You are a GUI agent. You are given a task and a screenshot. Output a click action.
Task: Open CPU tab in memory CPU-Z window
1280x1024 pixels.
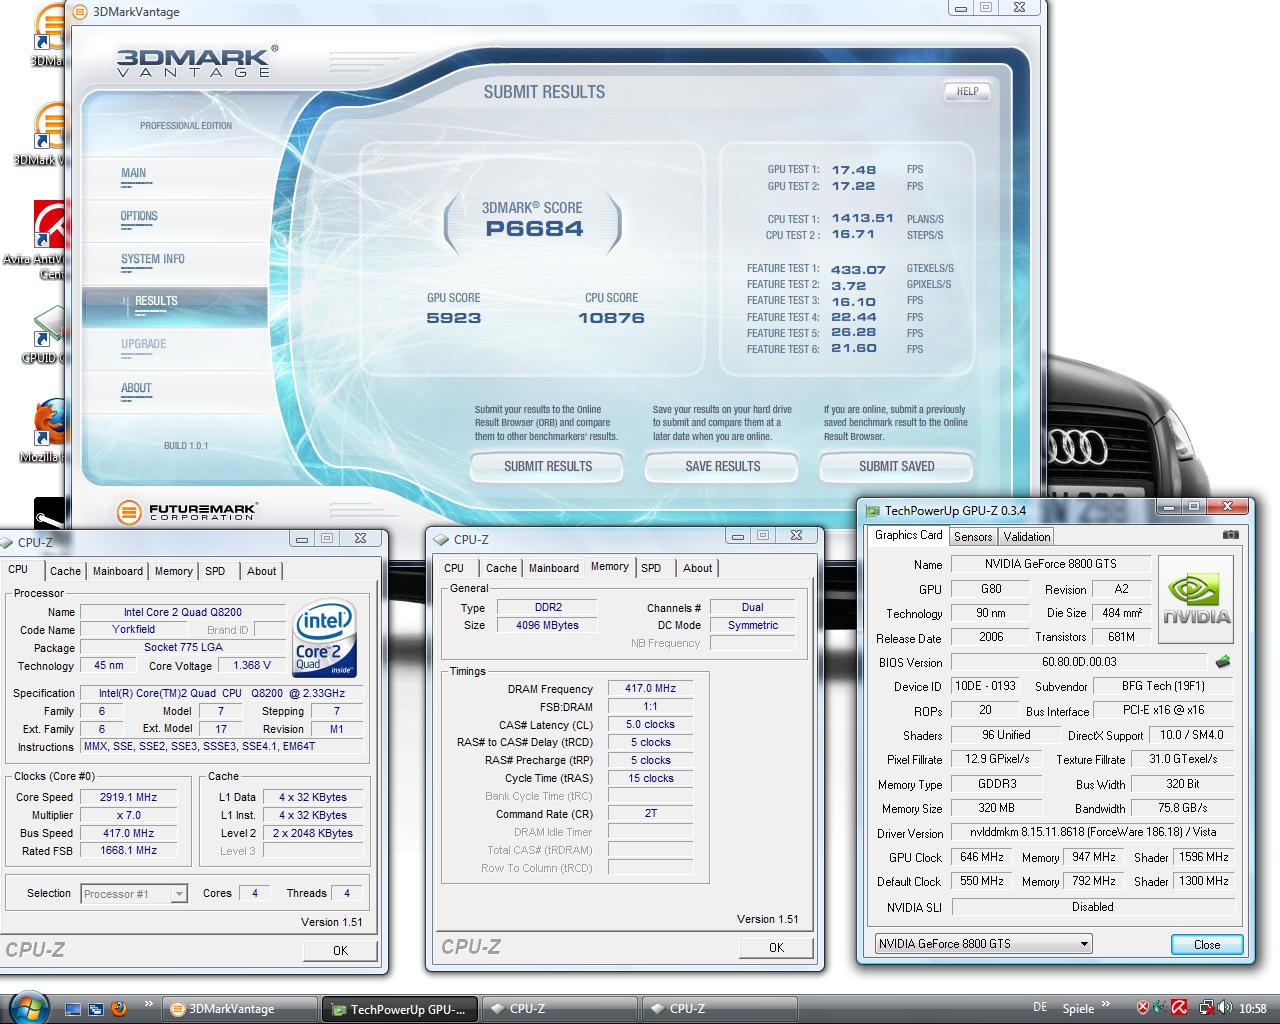(x=454, y=568)
